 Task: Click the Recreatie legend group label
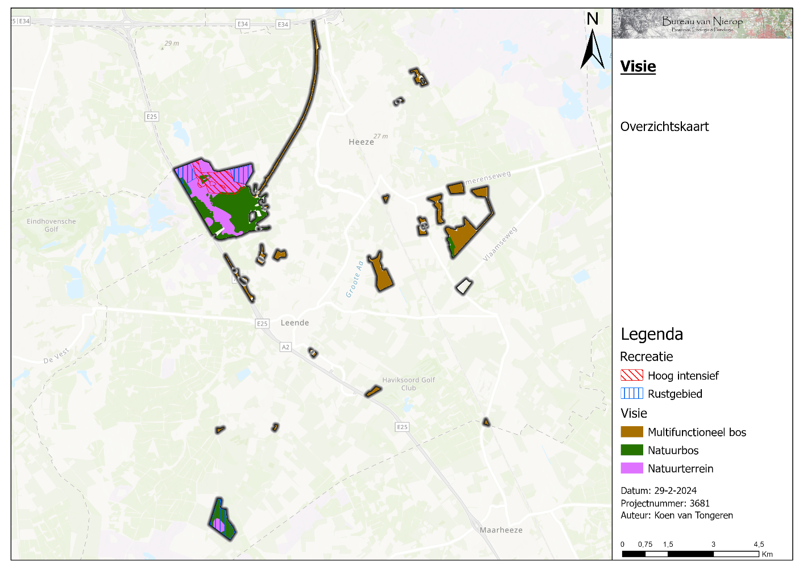(x=647, y=356)
